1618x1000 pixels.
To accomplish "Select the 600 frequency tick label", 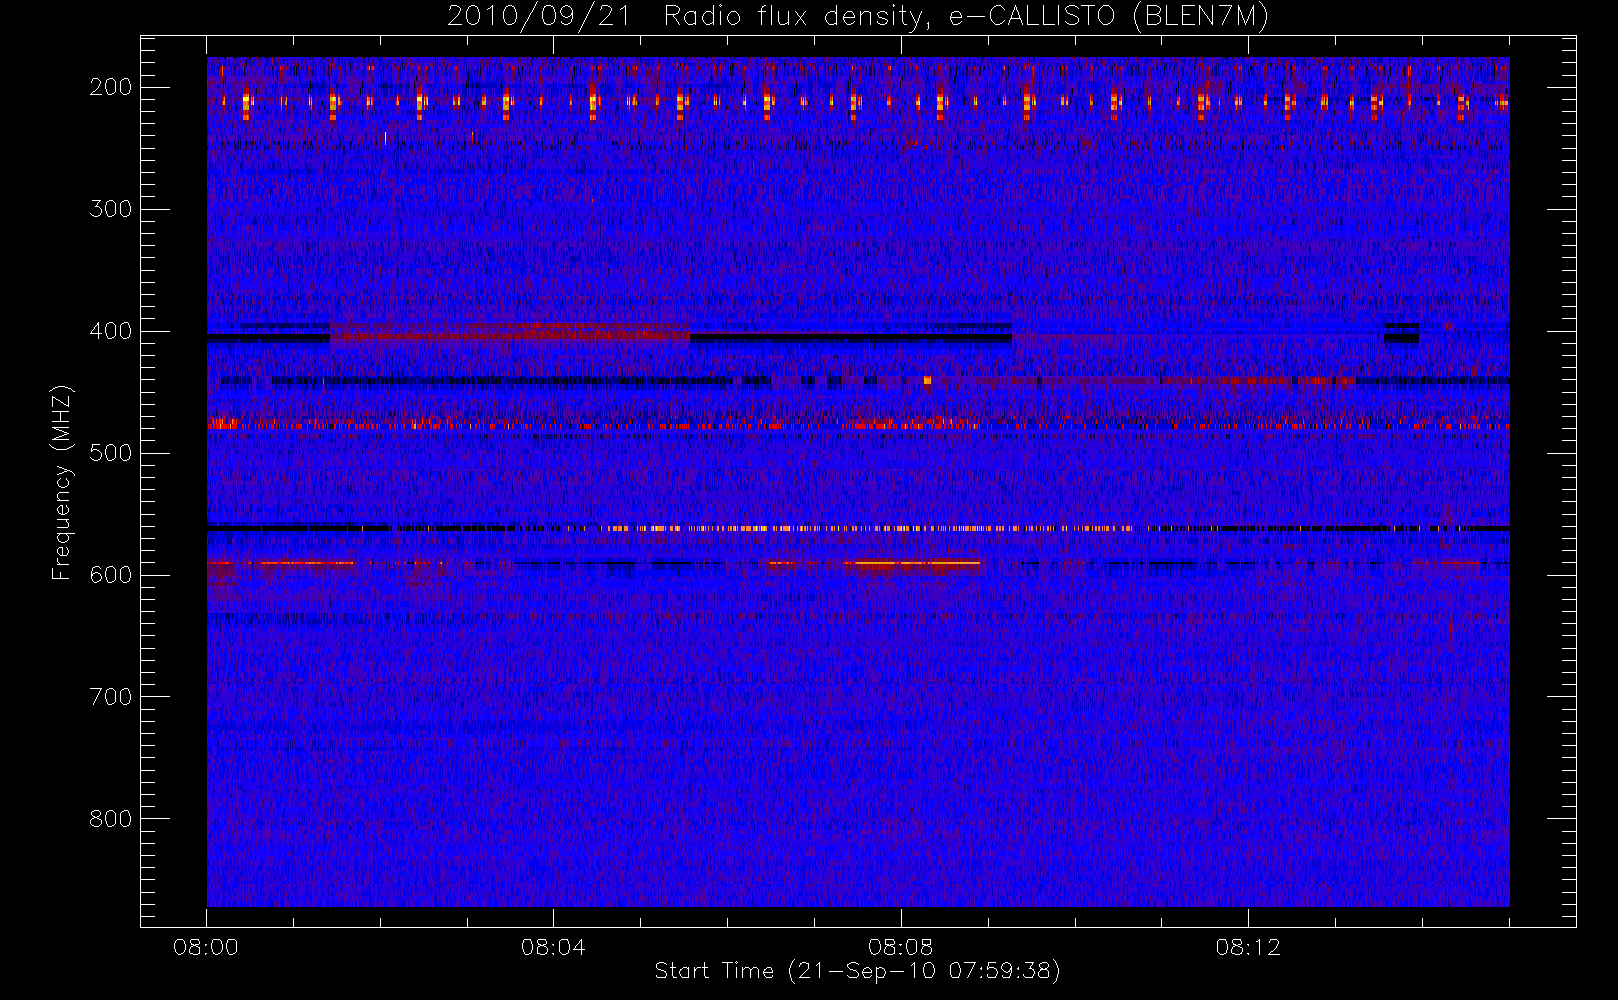I will coord(110,575).
